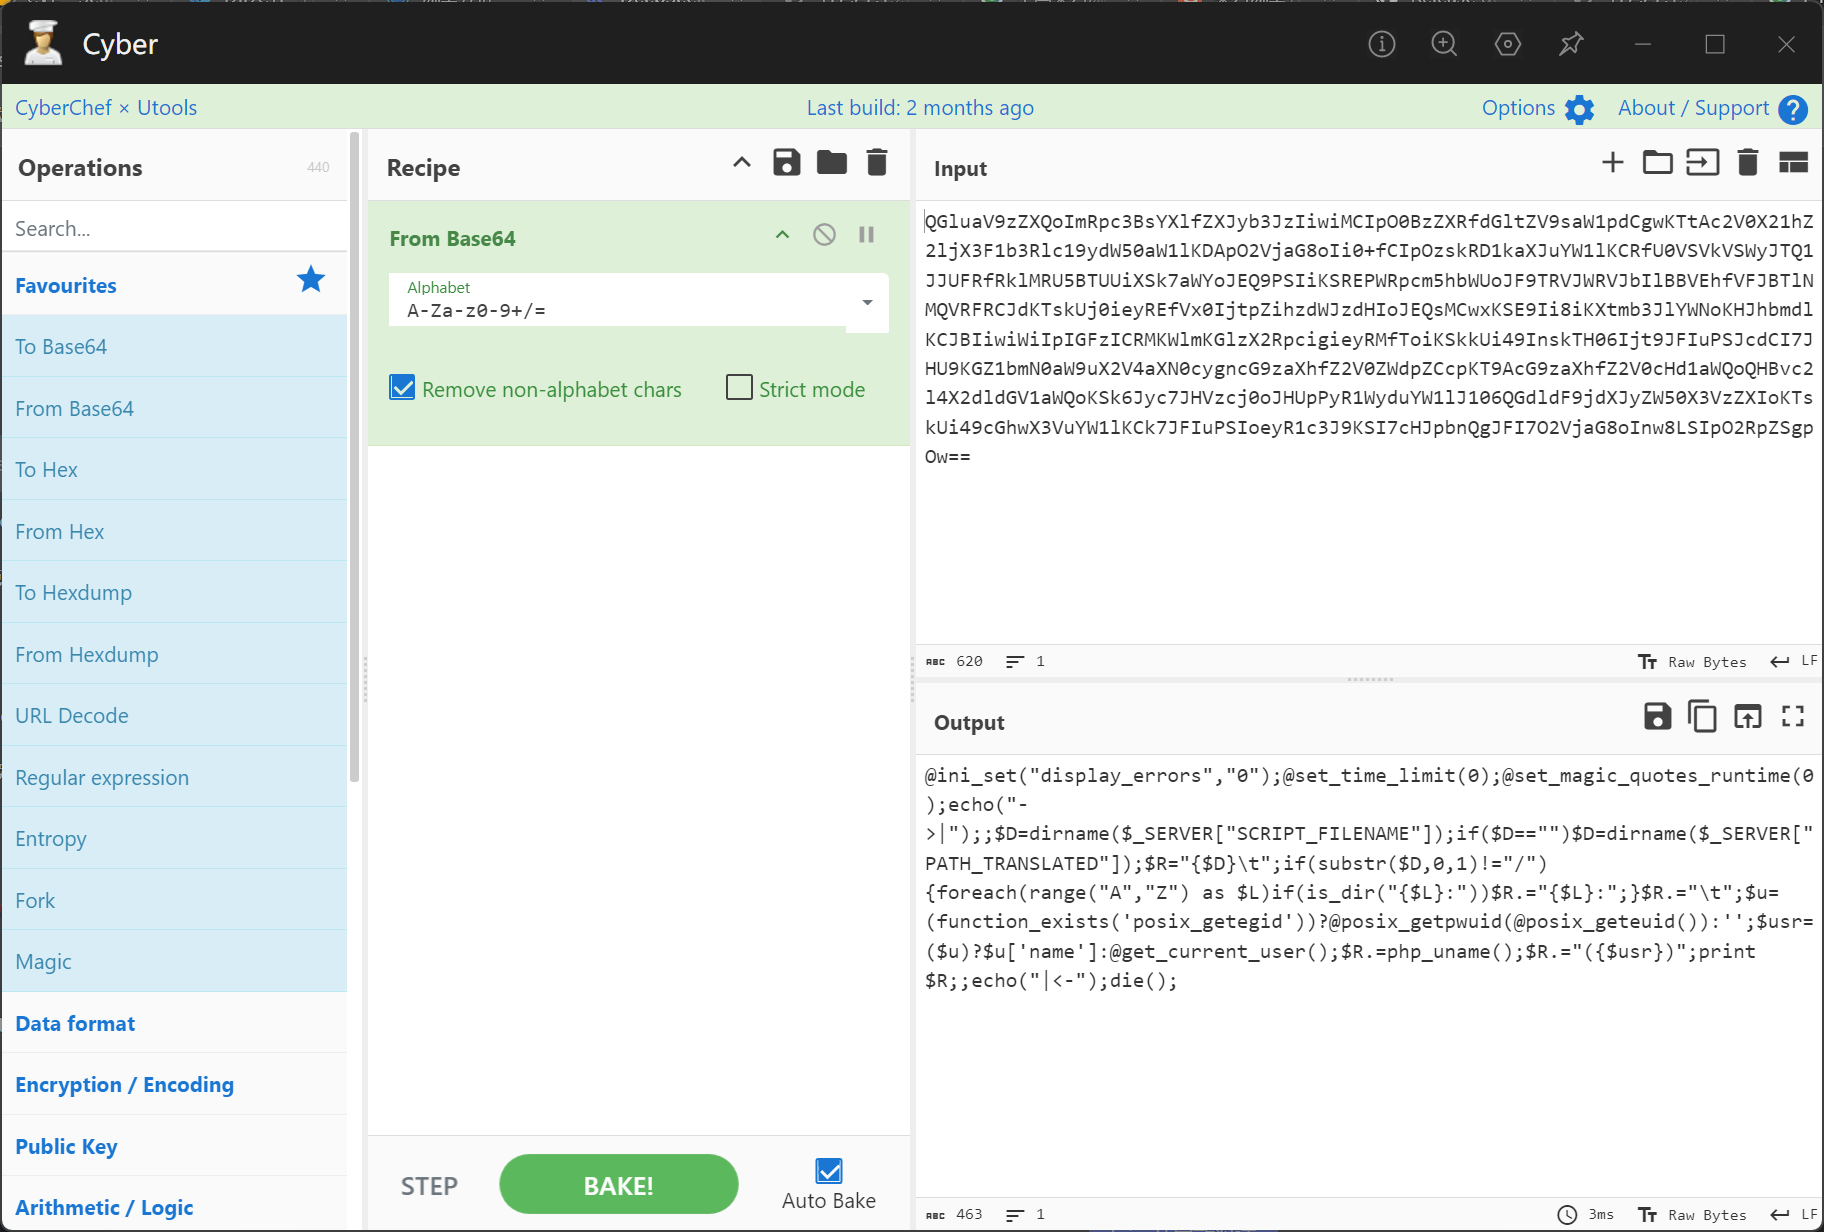The width and height of the screenshot is (1824, 1232).
Task: Open CyberChef × Utools link
Action: click(x=106, y=108)
